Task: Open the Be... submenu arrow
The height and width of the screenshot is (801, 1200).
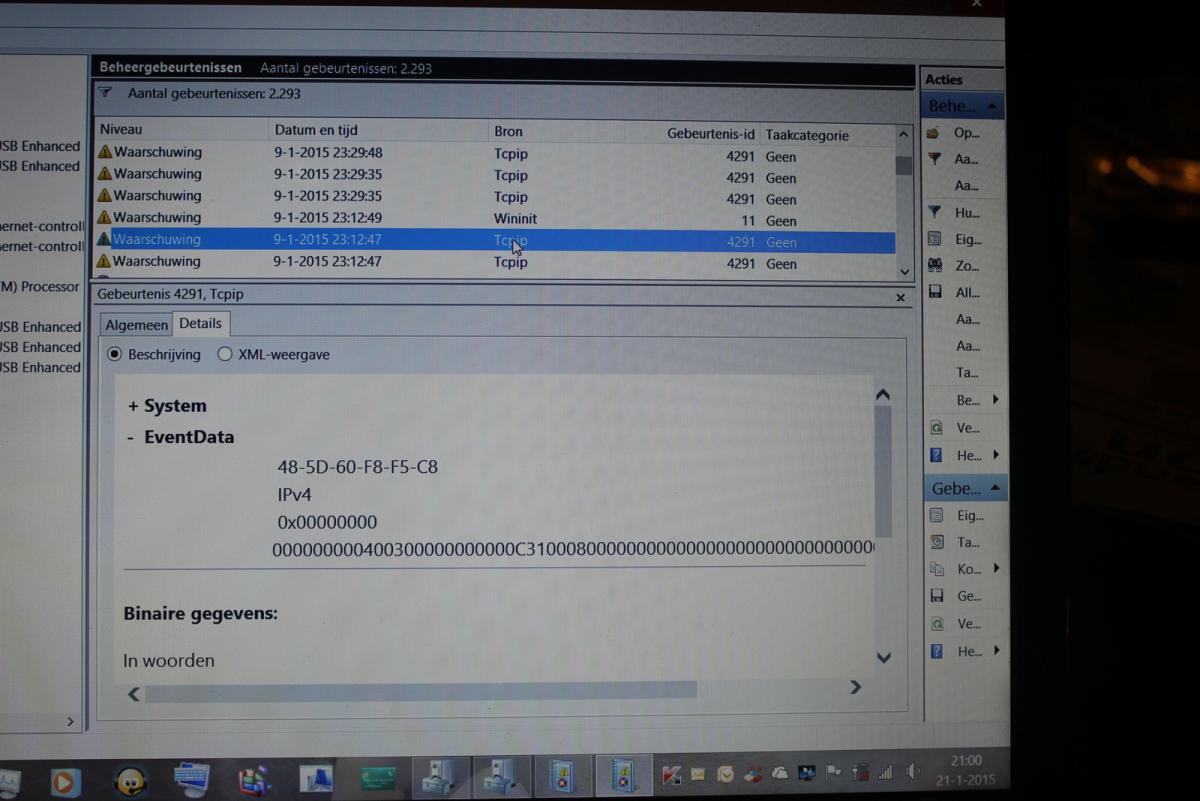Action: pos(995,400)
